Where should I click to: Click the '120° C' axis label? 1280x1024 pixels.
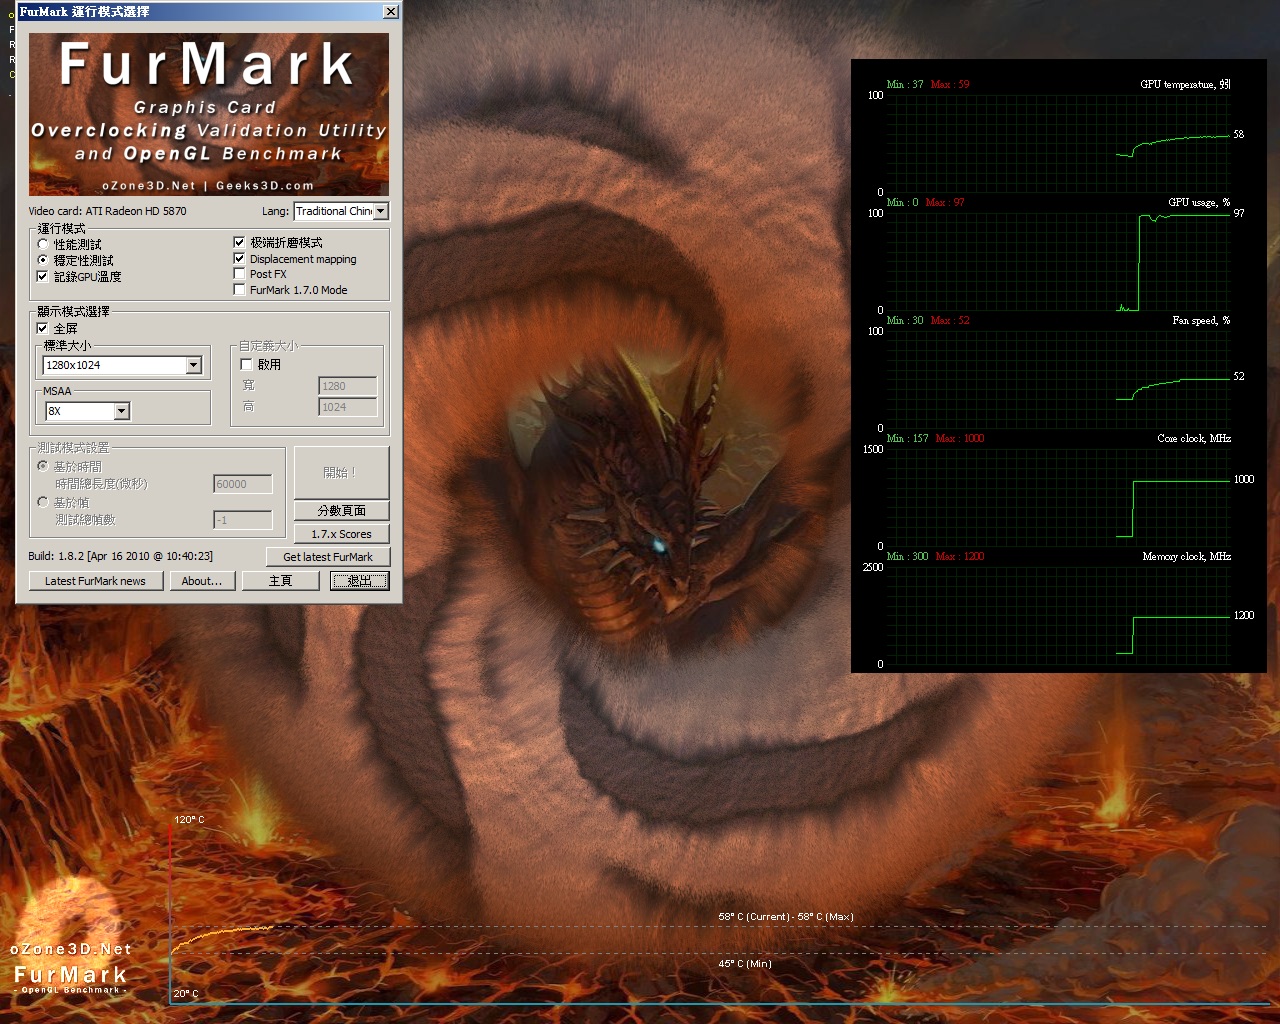point(189,820)
